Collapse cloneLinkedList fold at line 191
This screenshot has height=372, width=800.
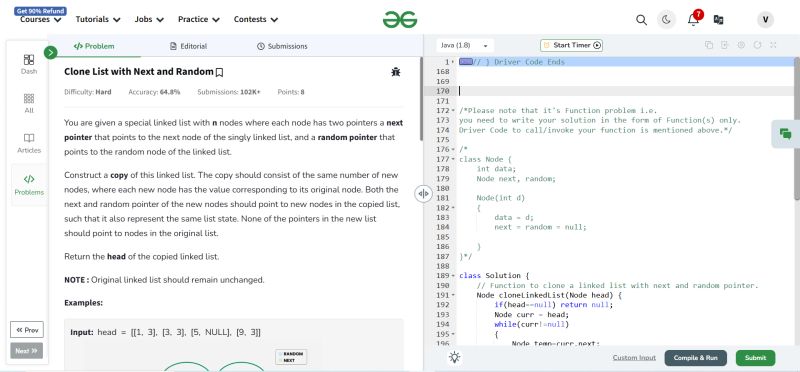click(454, 295)
